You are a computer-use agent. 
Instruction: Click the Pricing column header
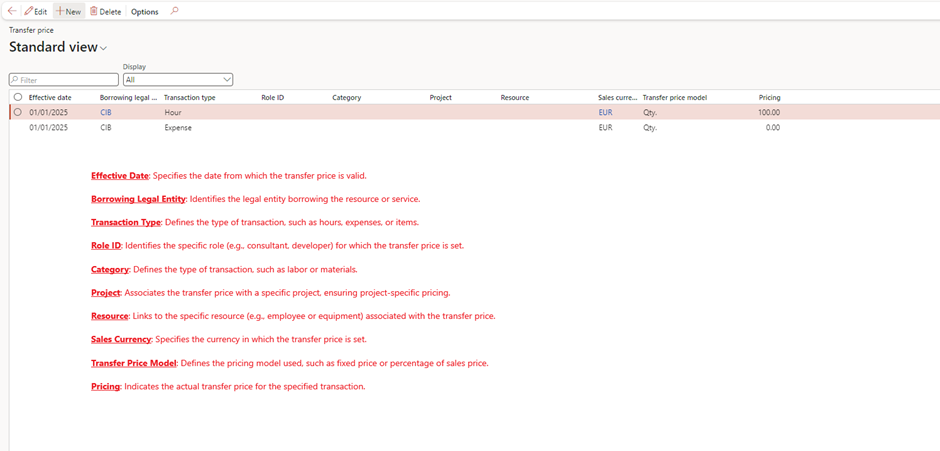point(769,97)
